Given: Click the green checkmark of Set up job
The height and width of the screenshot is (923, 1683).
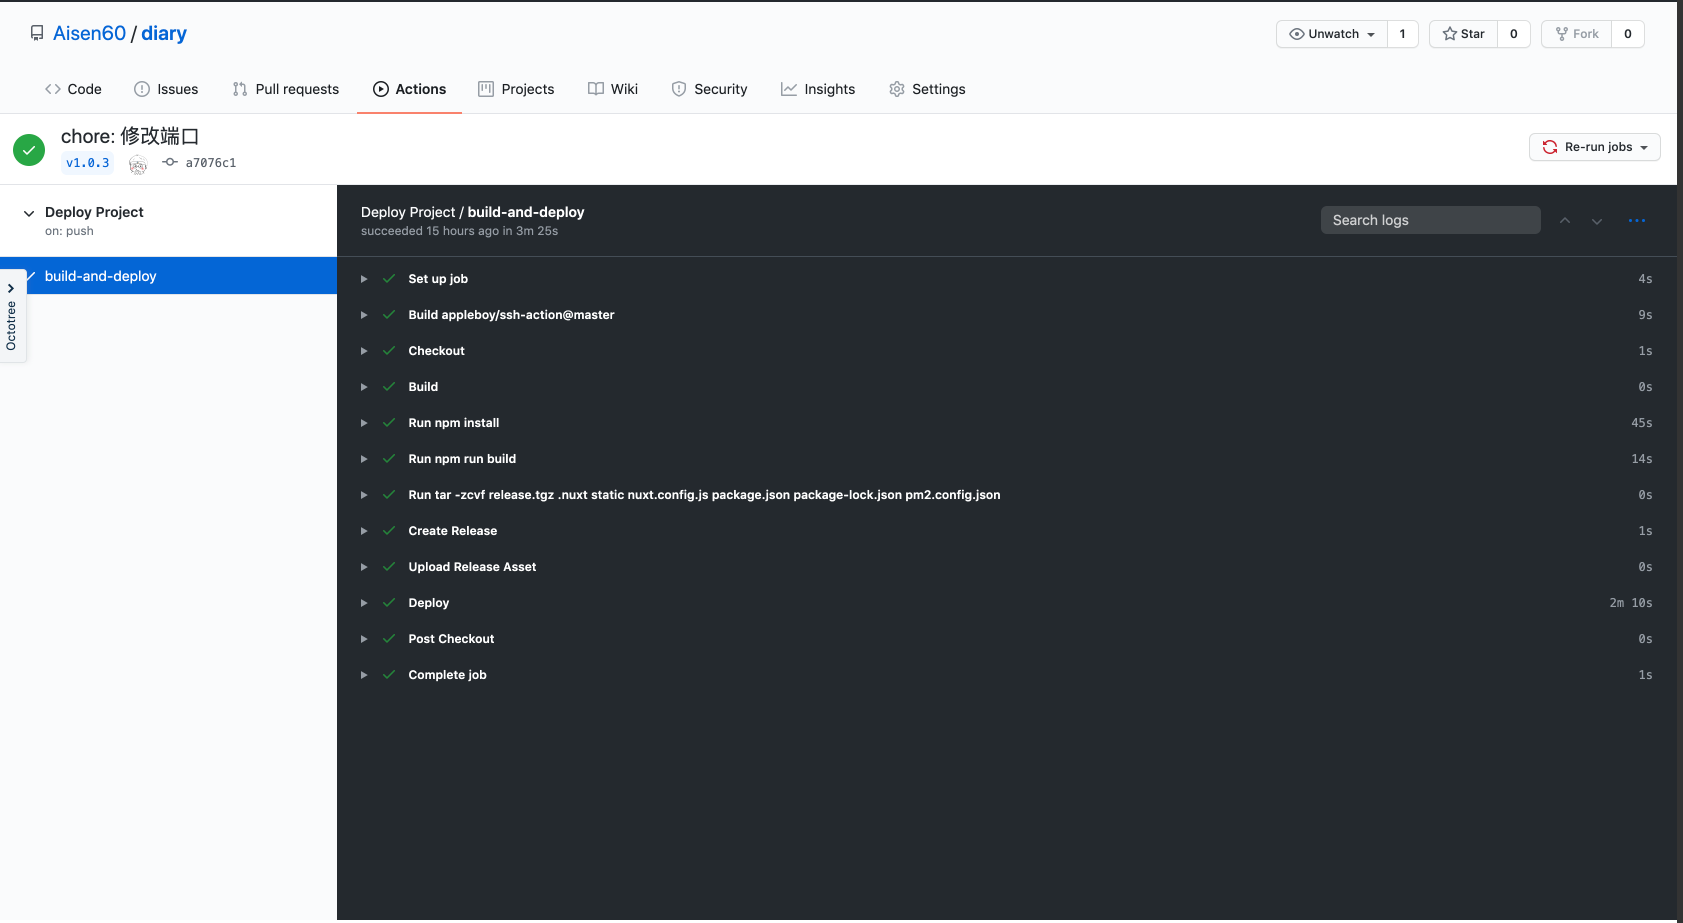Looking at the screenshot, I should (x=389, y=279).
